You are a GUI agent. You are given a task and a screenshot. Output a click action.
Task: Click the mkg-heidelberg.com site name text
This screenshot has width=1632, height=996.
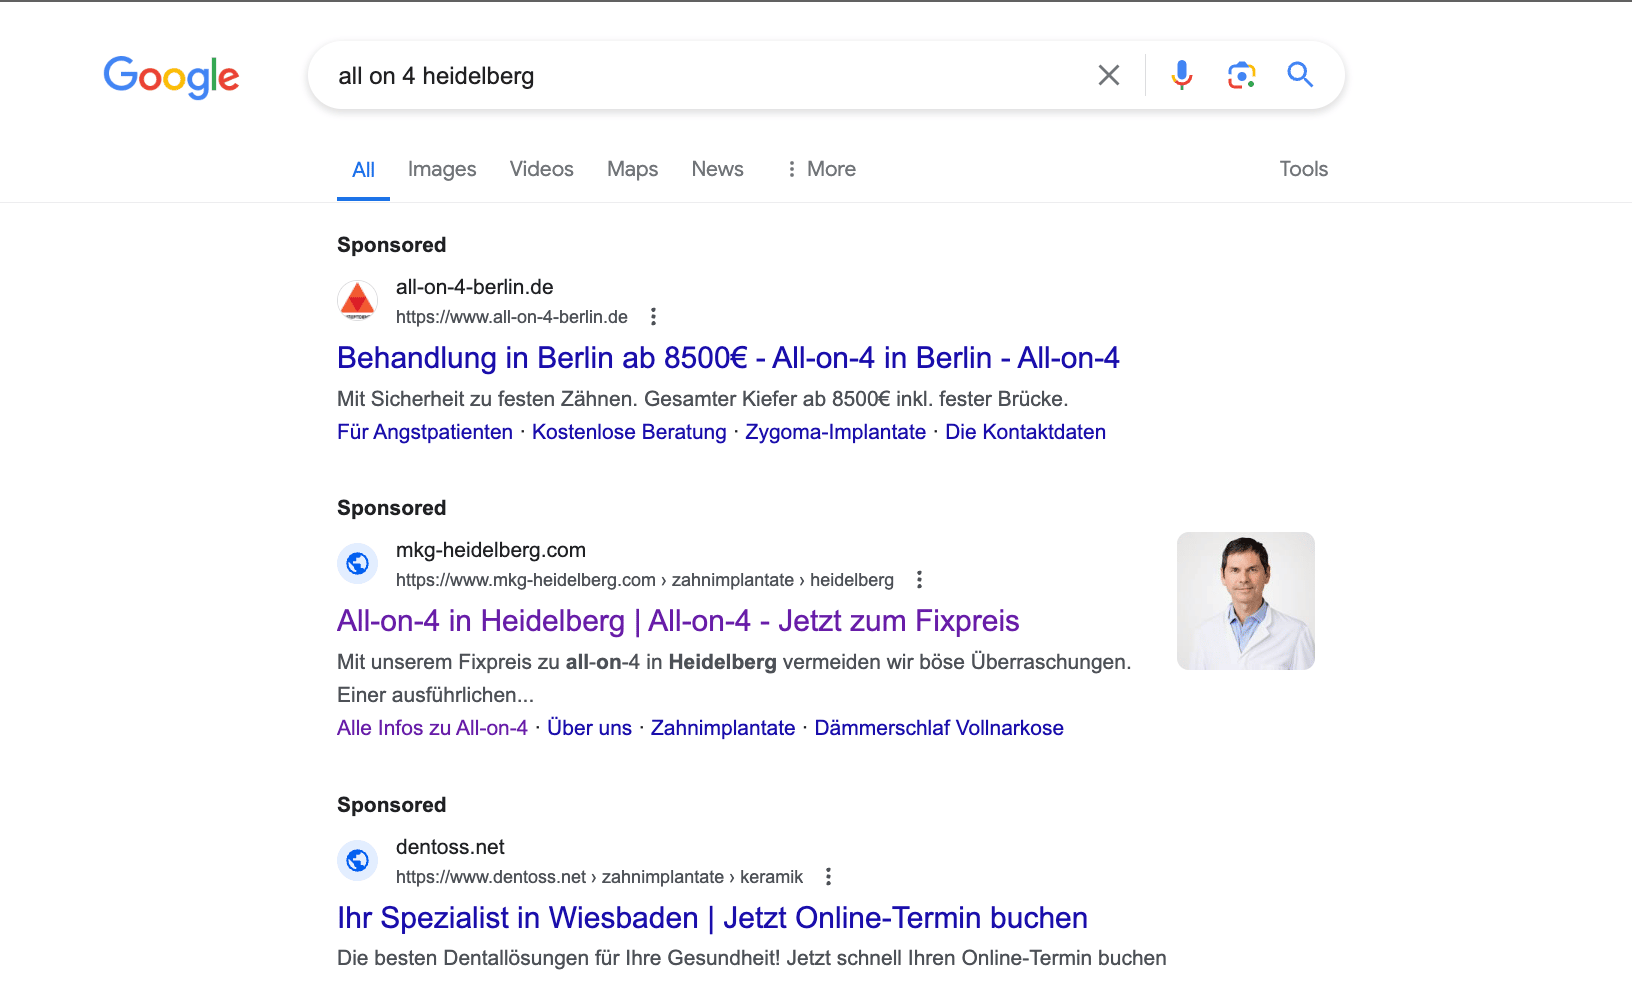pyautogui.click(x=491, y=550)
